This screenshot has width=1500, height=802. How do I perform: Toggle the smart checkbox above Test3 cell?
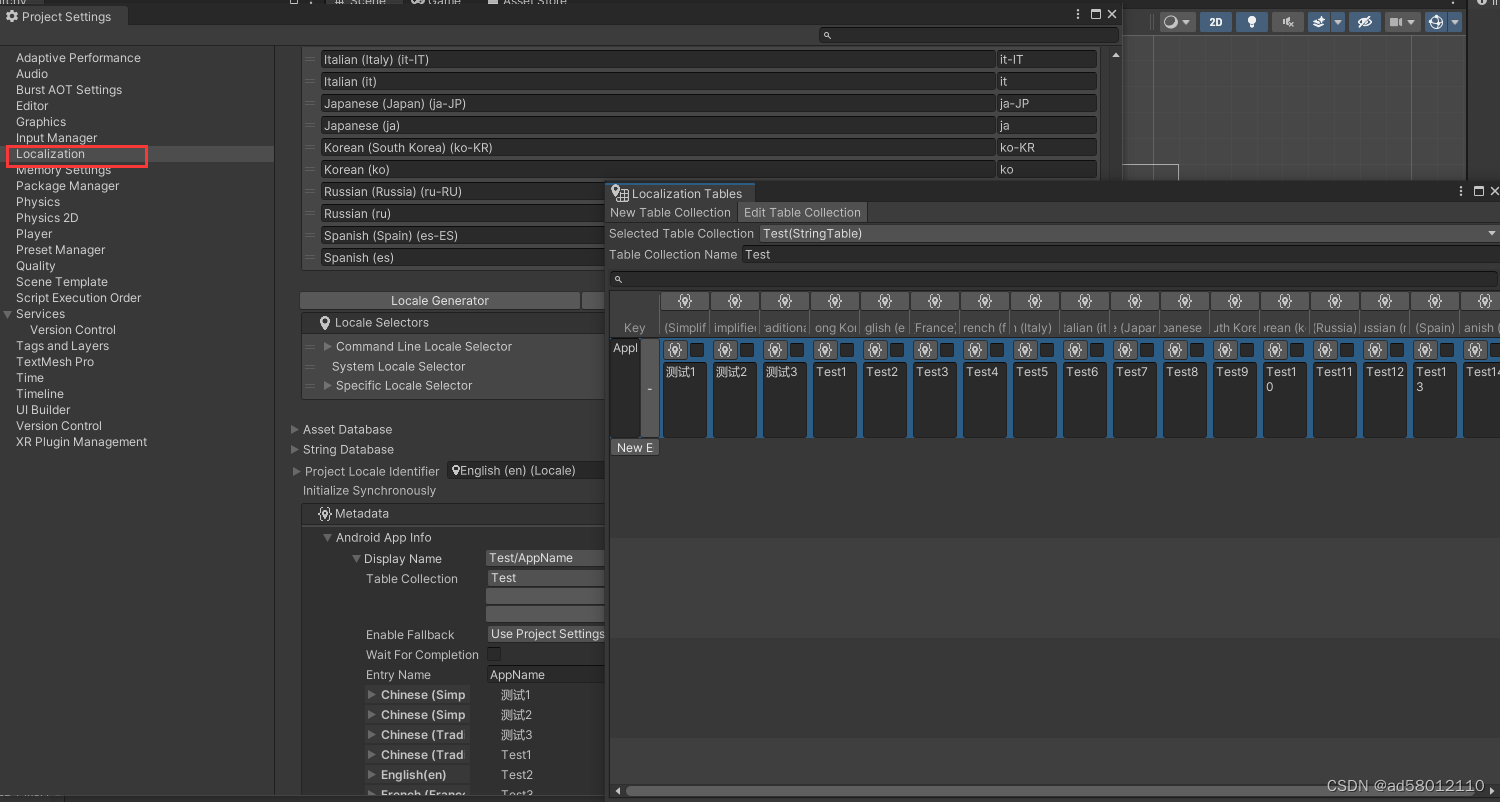[947, 350]
